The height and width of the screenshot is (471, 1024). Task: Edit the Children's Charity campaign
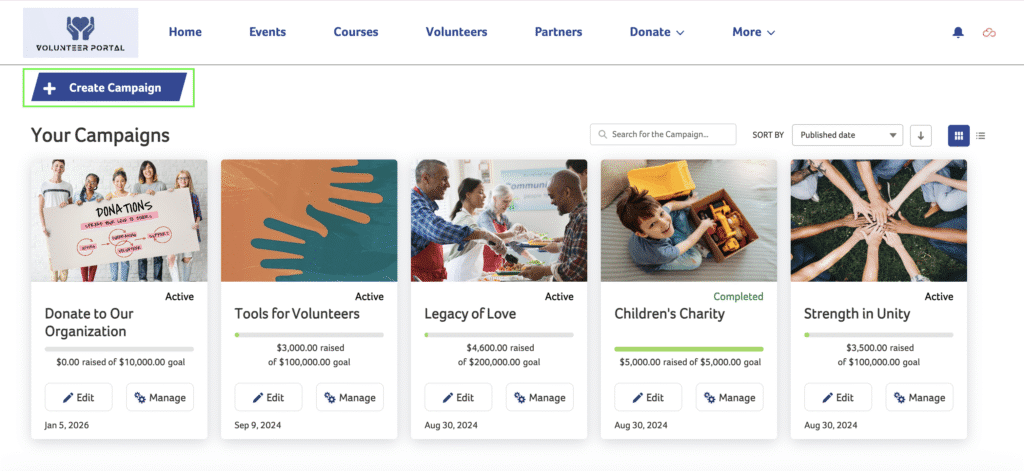click(648, 397)
